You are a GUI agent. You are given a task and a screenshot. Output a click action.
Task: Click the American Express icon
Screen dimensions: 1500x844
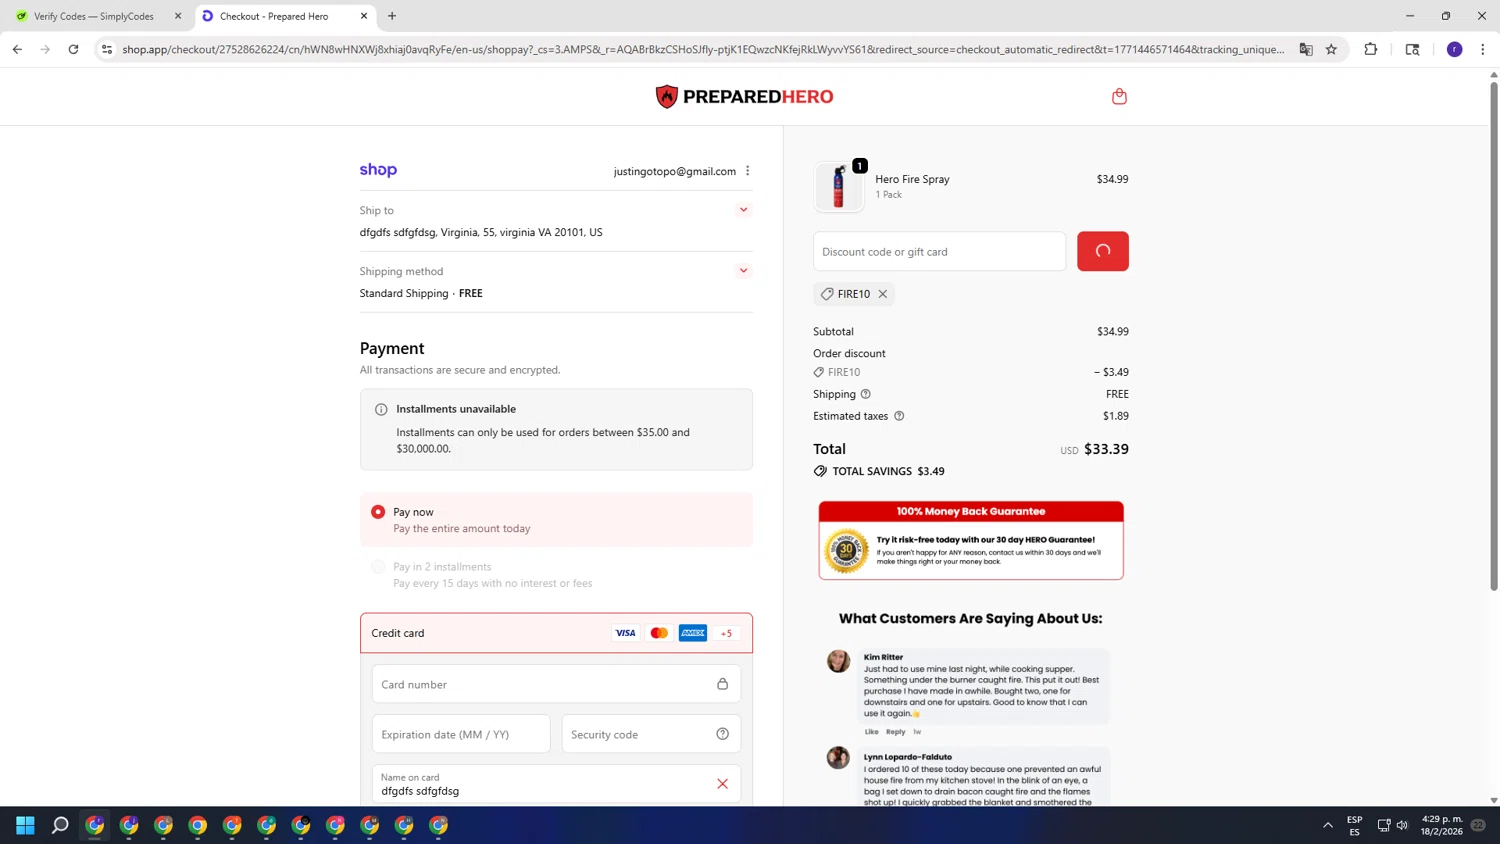[x=693, y=633]
